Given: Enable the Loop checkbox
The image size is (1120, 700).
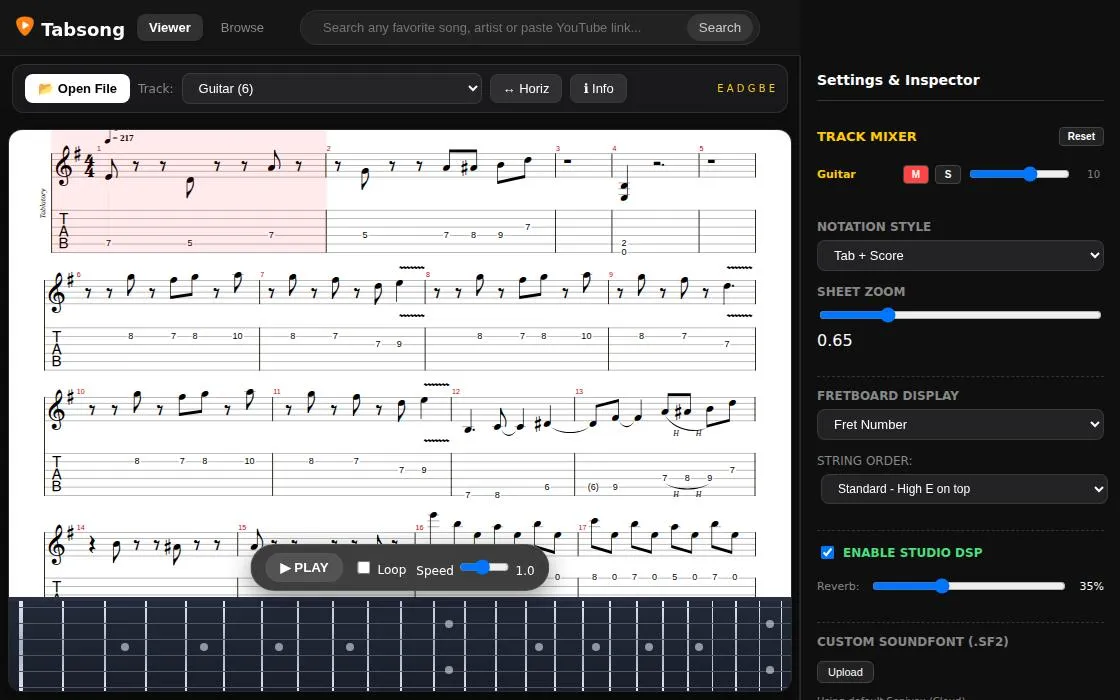Looking at the screenshot, I should click(x=364, y=568).
